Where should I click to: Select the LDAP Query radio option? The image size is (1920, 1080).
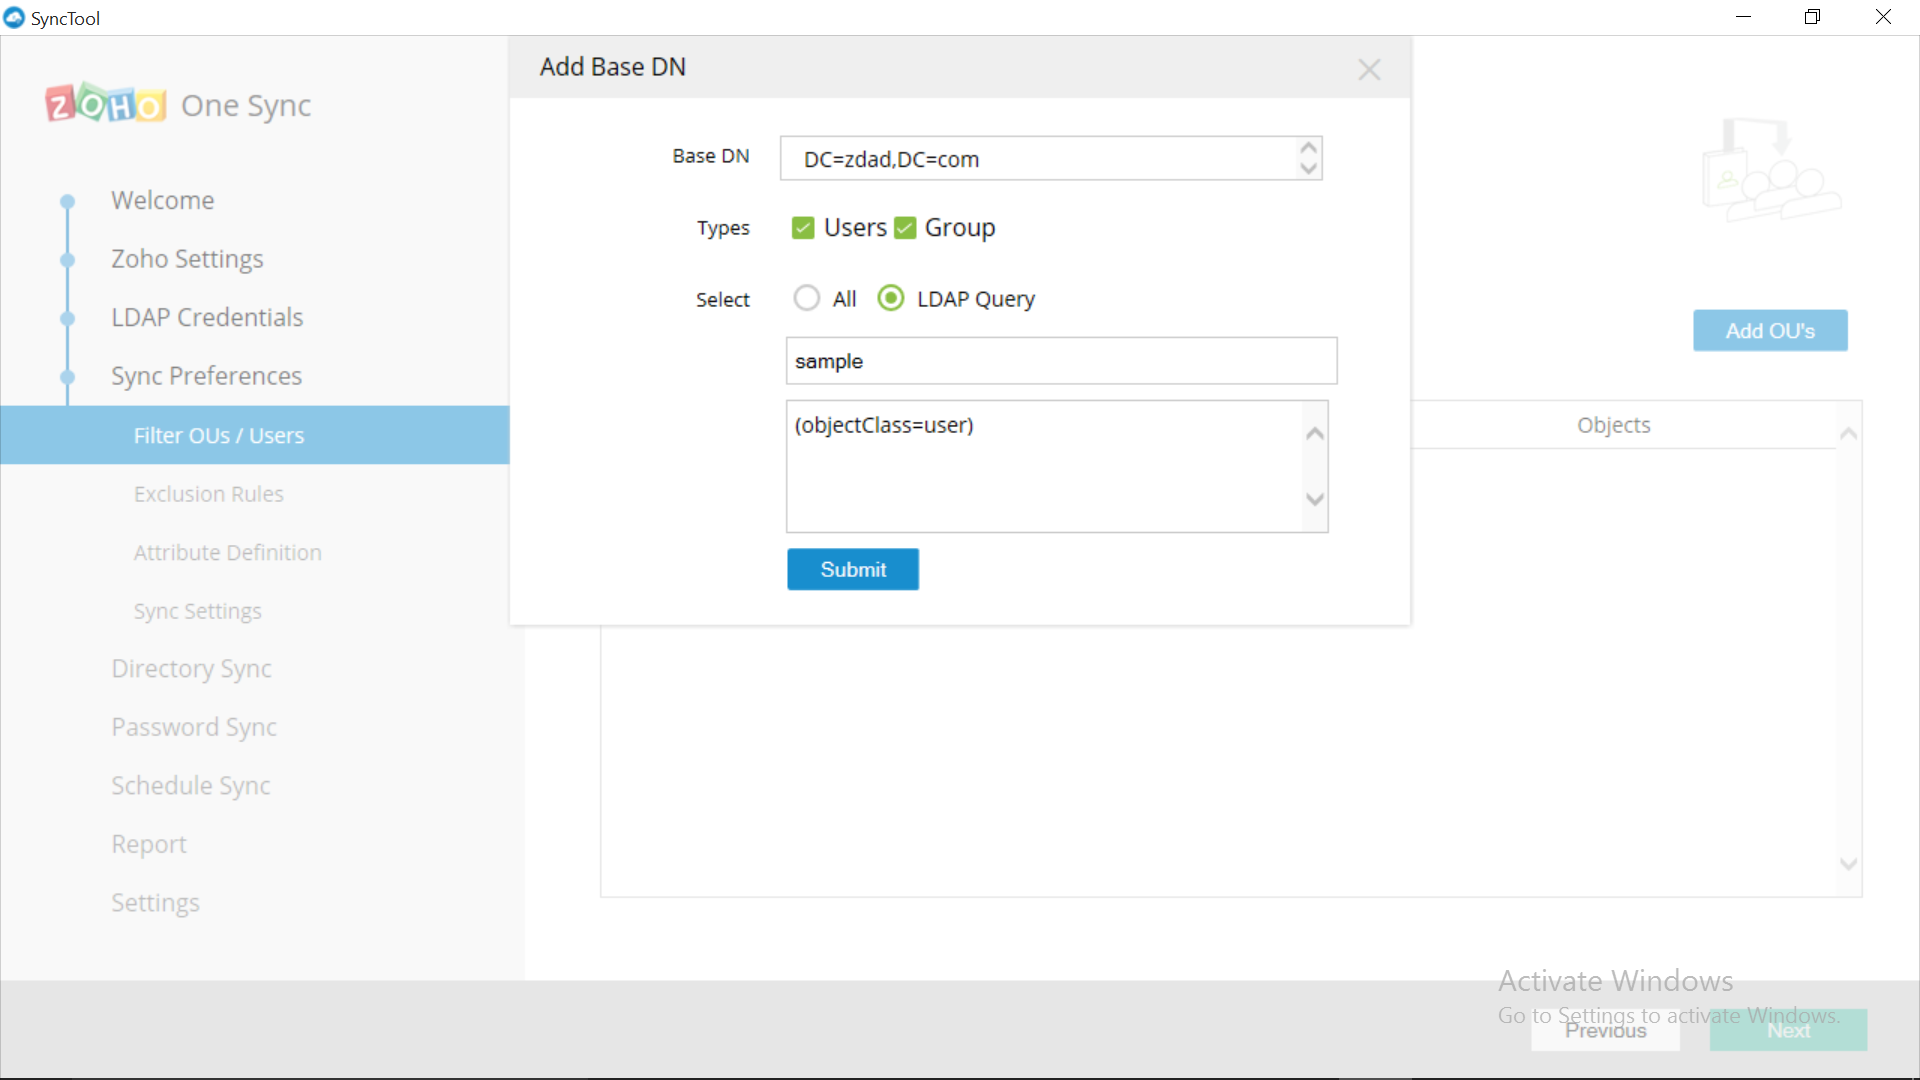pyautogui.click(x=890, y=298)
